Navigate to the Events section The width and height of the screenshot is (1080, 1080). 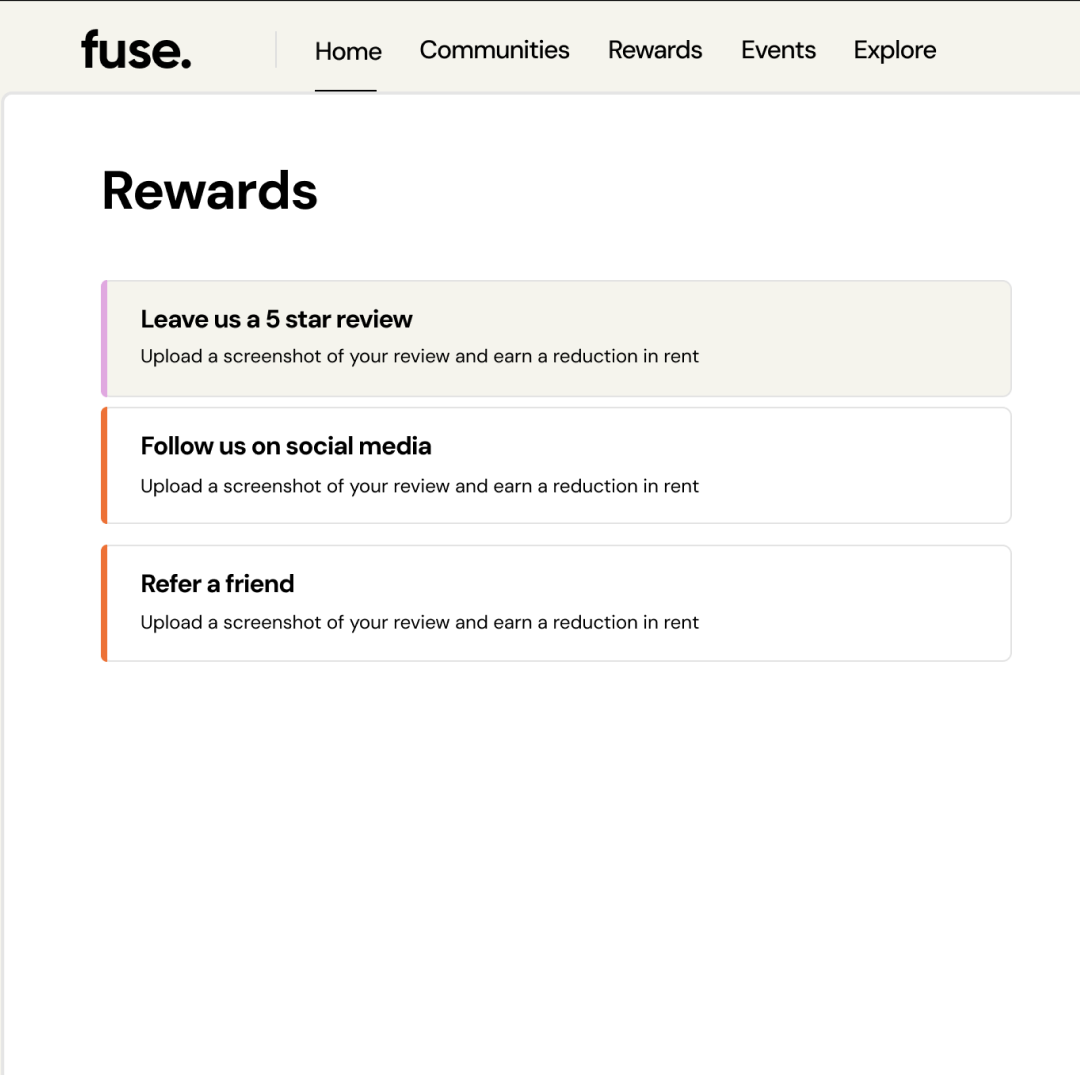778,50
